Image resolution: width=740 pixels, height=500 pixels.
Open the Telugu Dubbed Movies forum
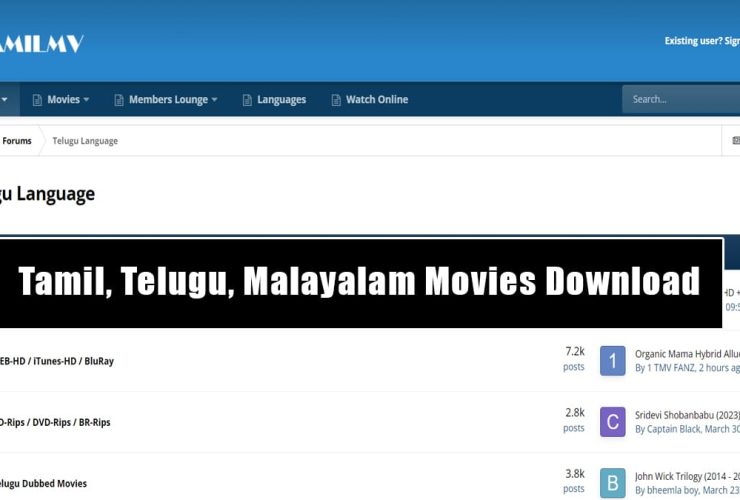point(43,483)
